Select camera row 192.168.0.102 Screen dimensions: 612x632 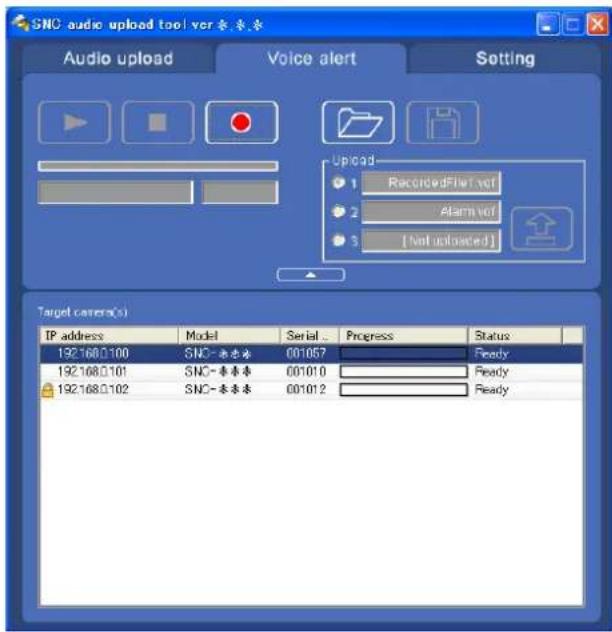point(311,389)
